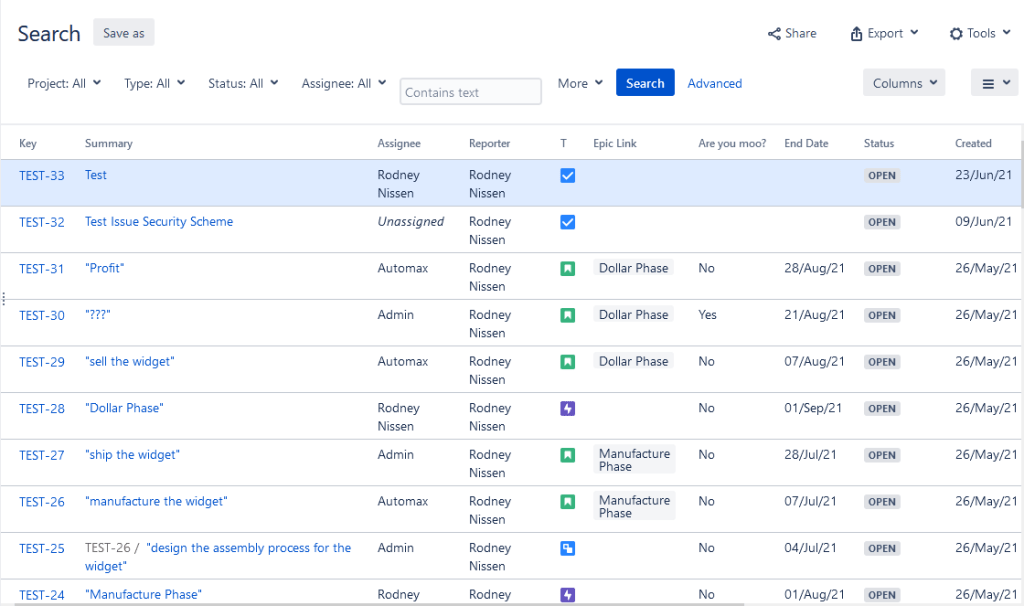Click the Dollar Phase epic label for TEST-29
This screenshot has height=606, width=1024.
(633, 361)
